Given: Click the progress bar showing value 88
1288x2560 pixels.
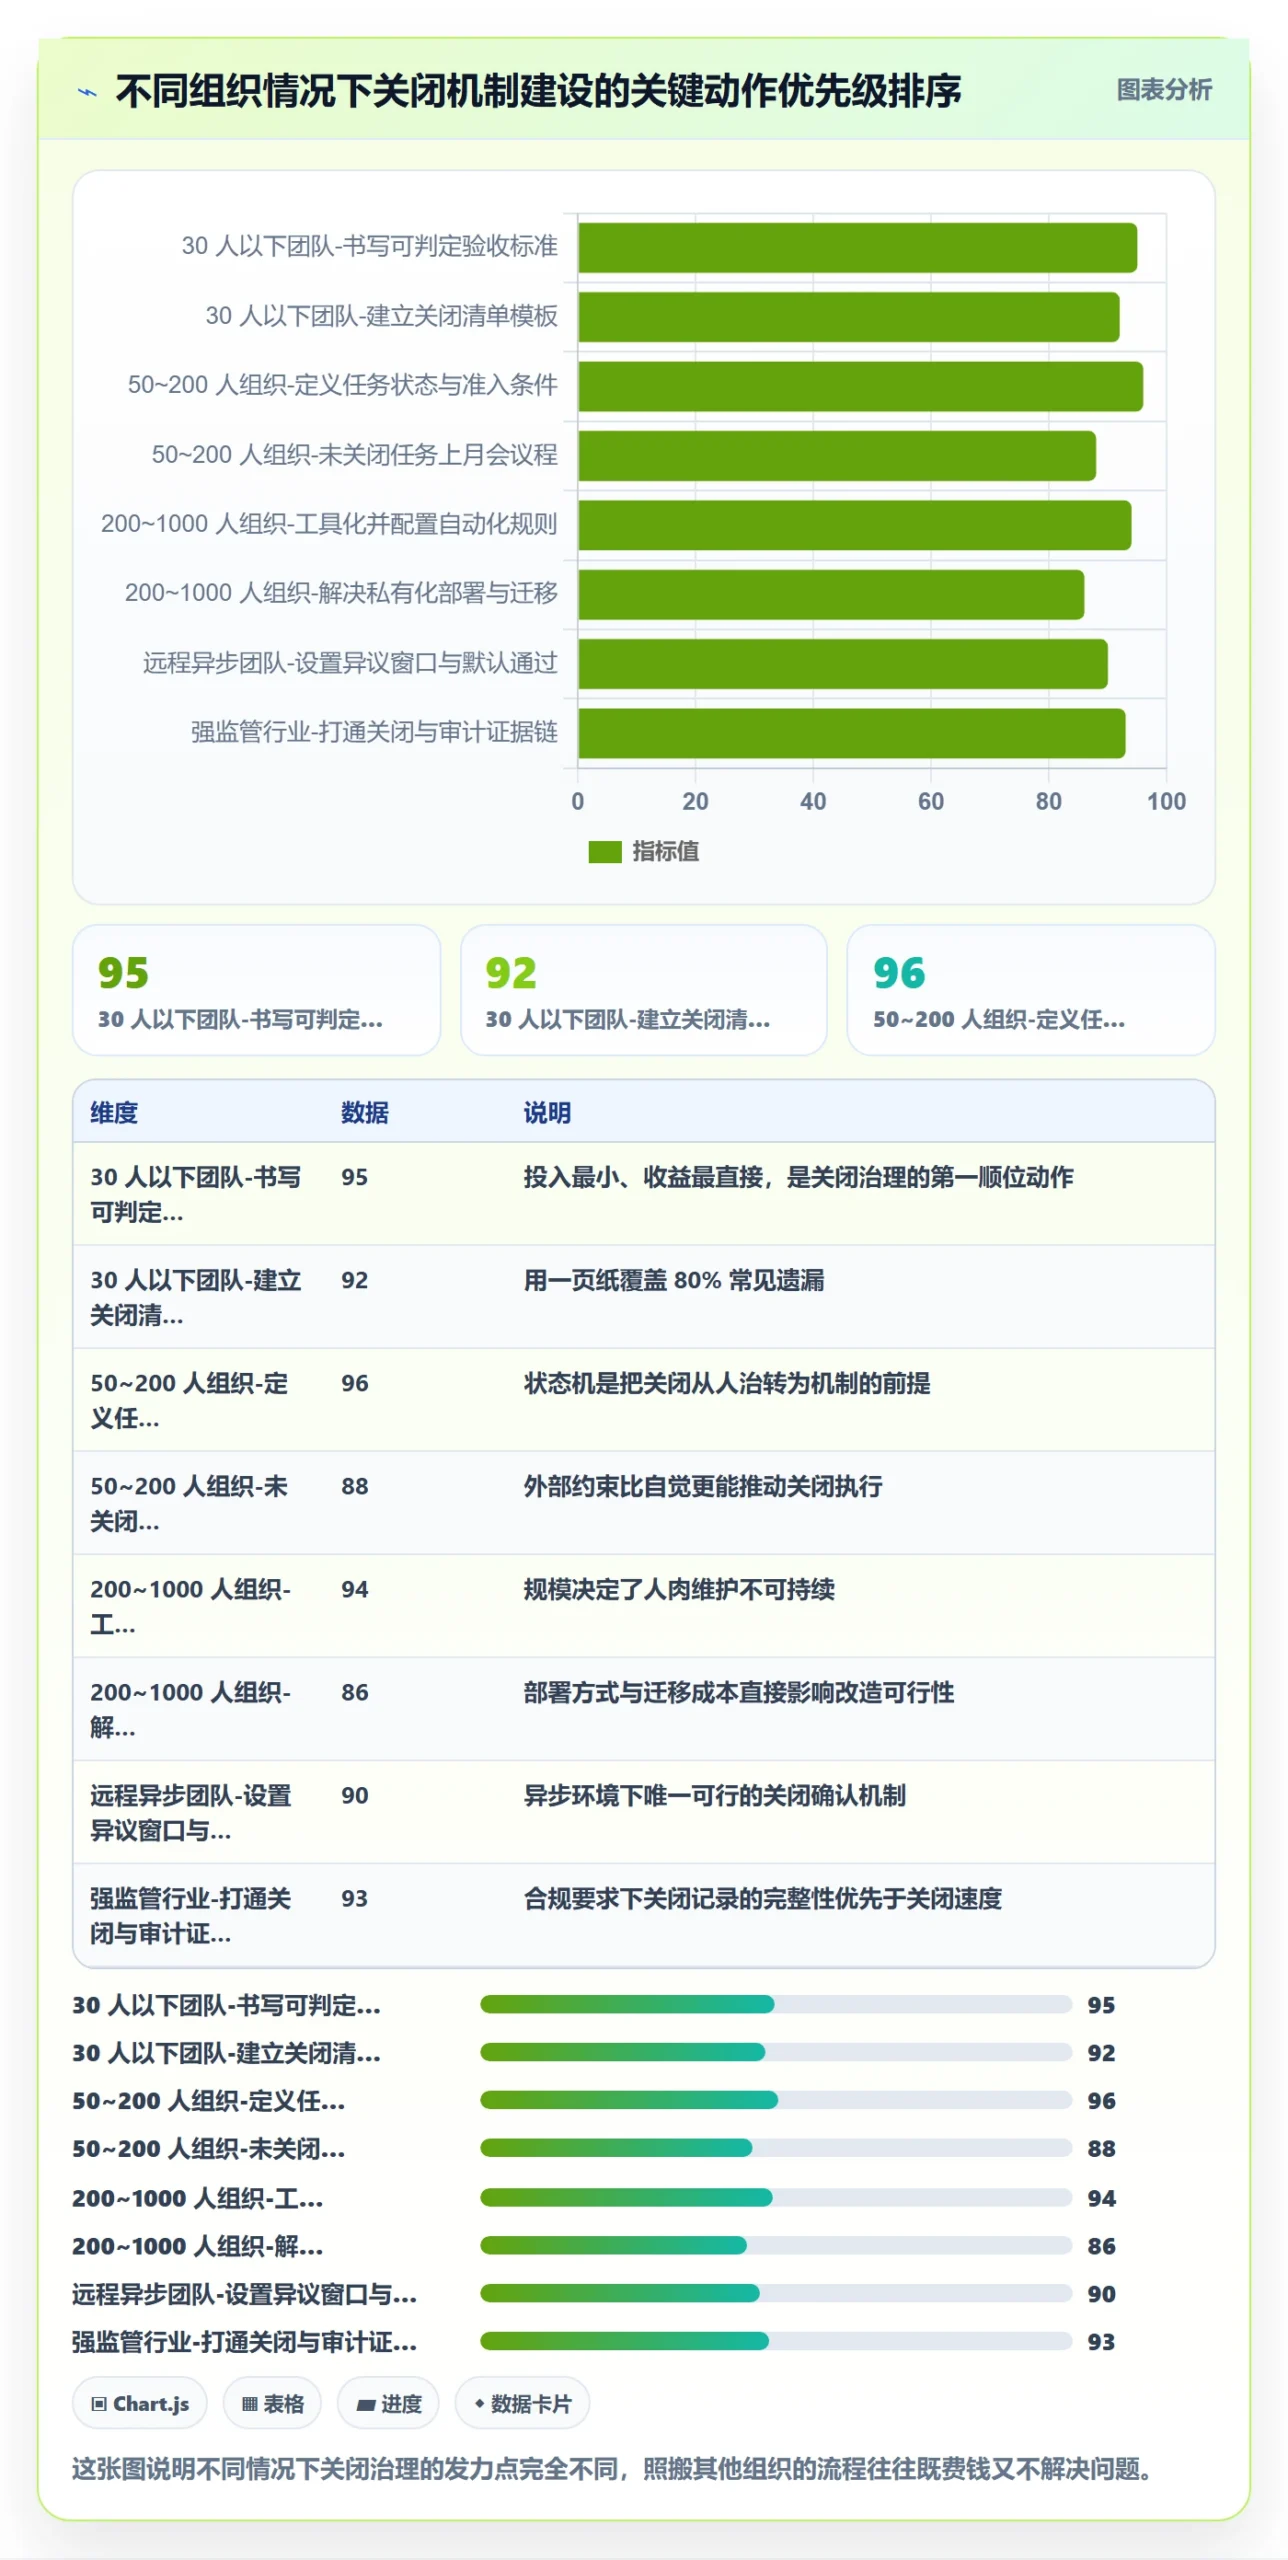Looking at the screenshot, I should click(776, 2148).
